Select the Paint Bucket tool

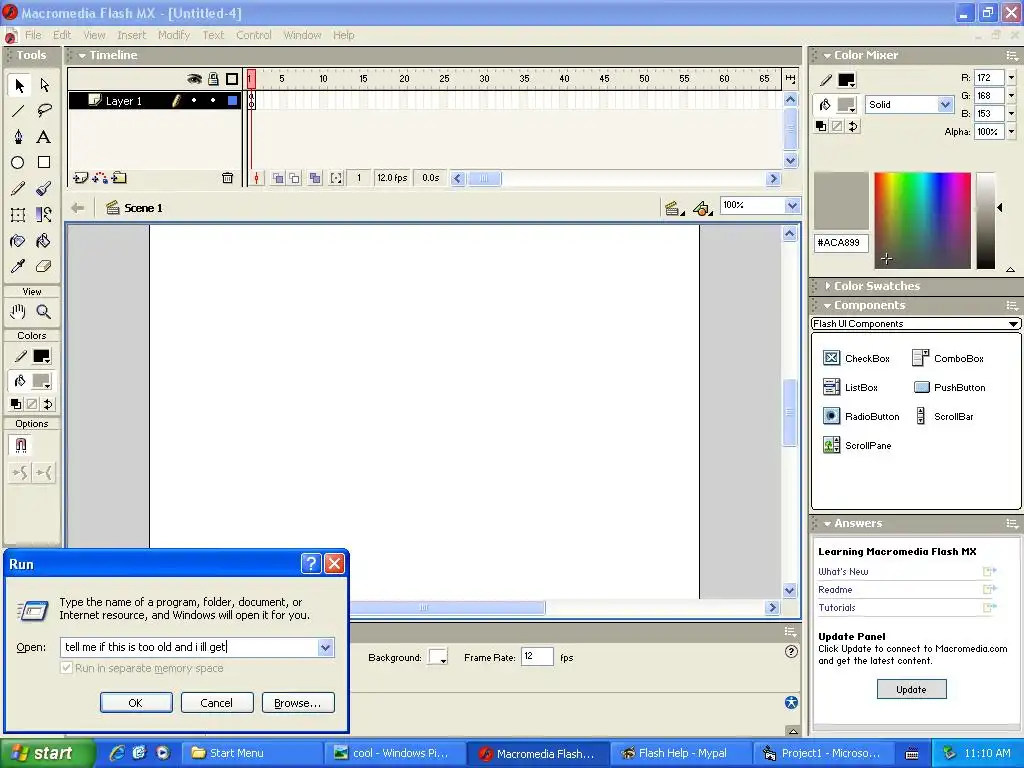(x=44, y=241)
